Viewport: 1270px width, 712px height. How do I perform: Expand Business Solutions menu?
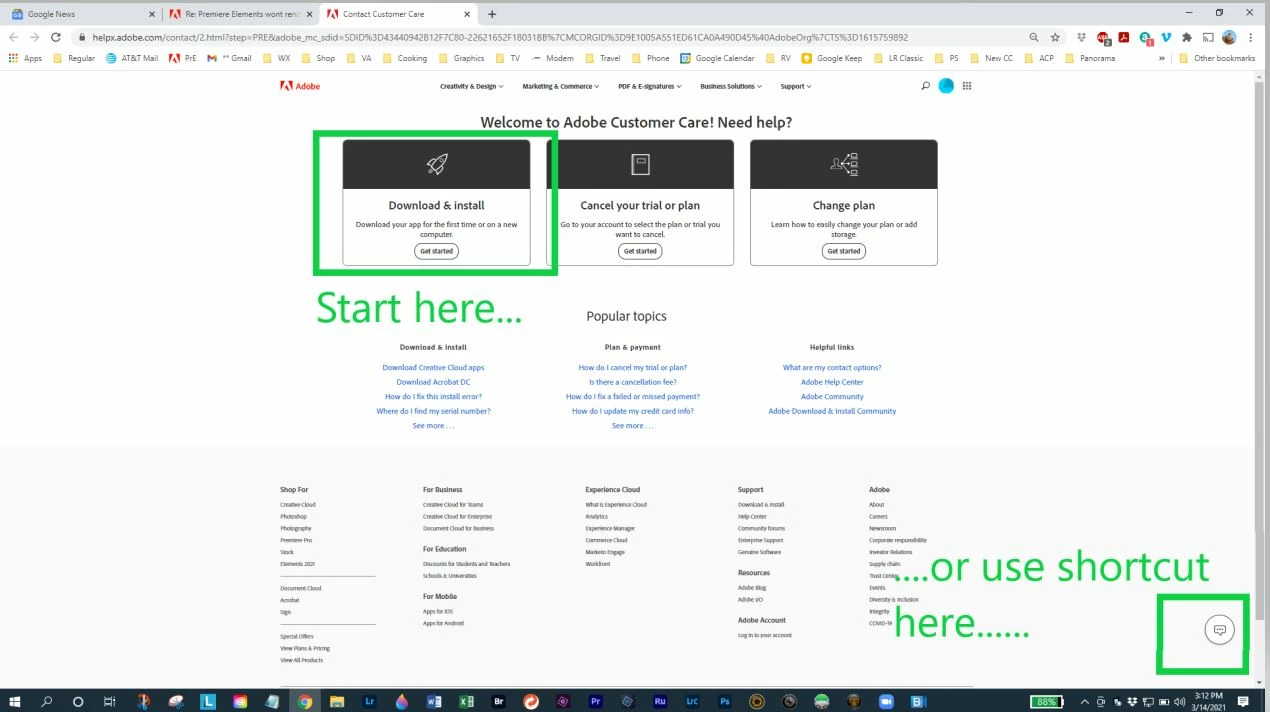(x=731, y=86)
